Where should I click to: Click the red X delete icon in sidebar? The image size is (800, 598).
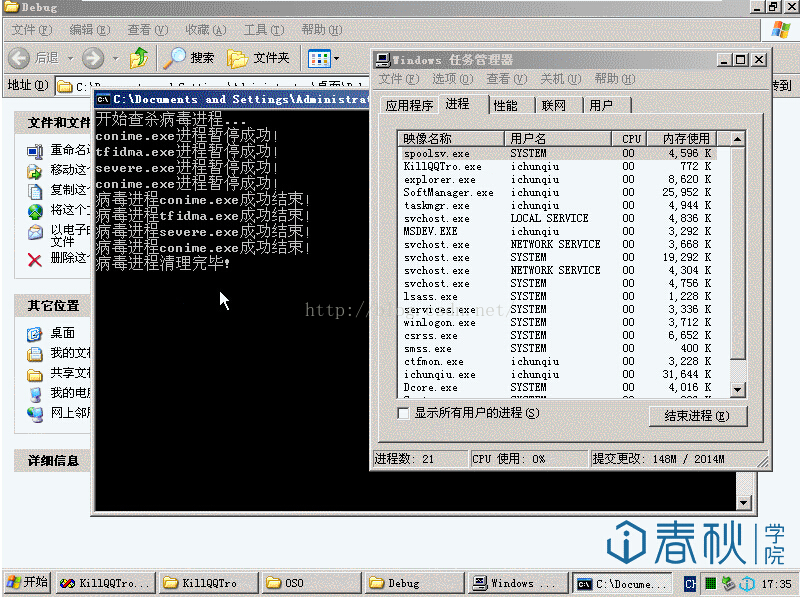(35, 260)
